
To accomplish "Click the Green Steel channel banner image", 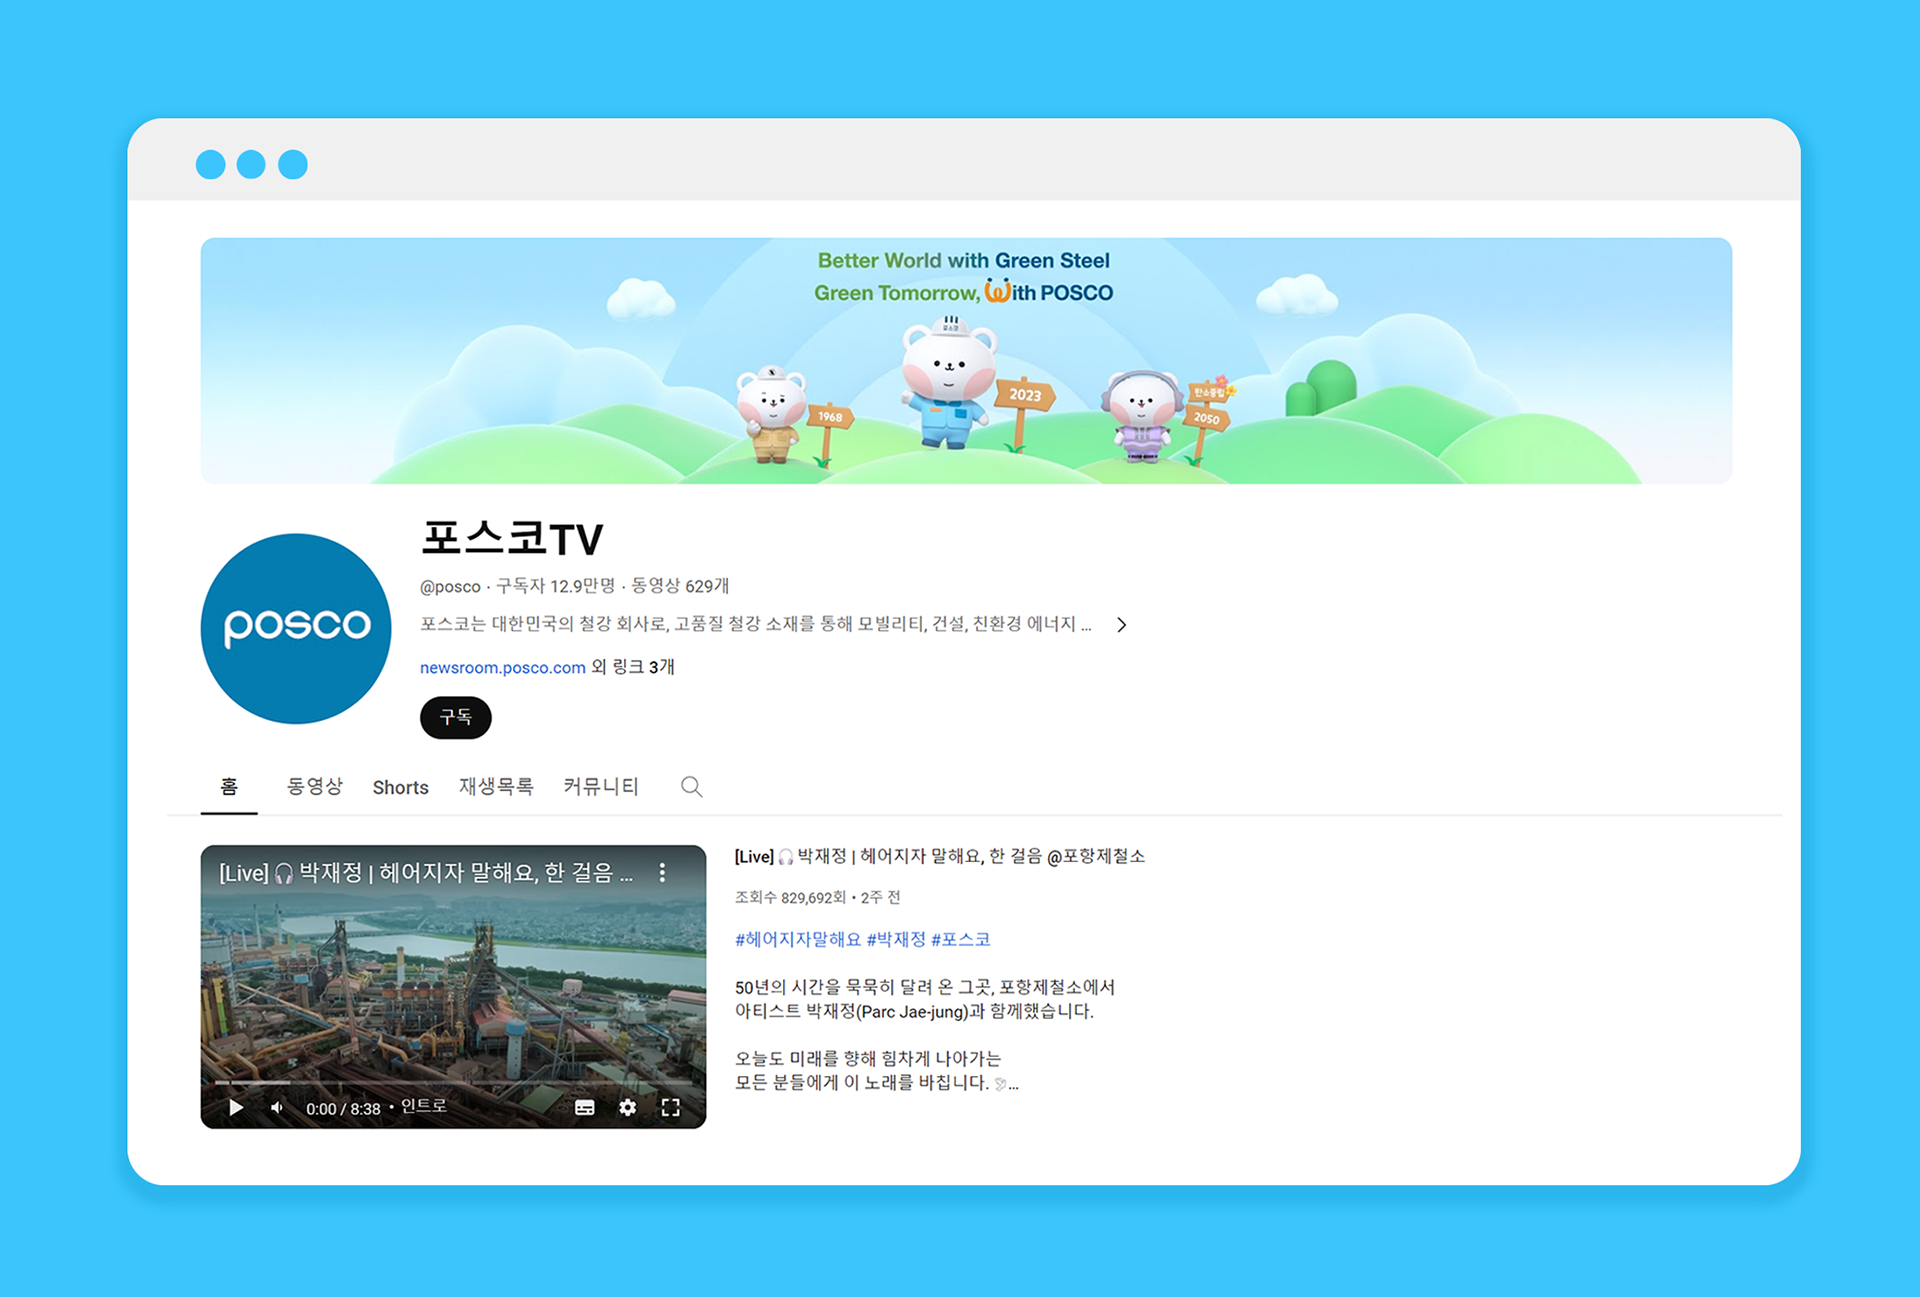I will pos(966,361).
